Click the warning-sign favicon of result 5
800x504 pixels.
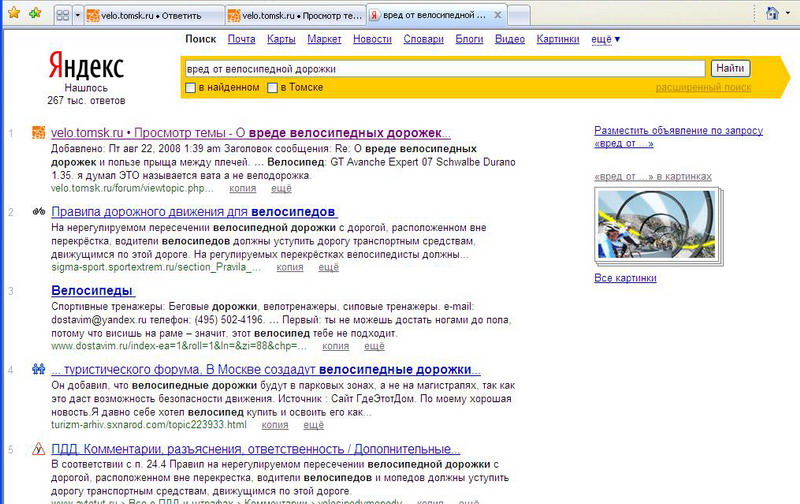(39, 449)
